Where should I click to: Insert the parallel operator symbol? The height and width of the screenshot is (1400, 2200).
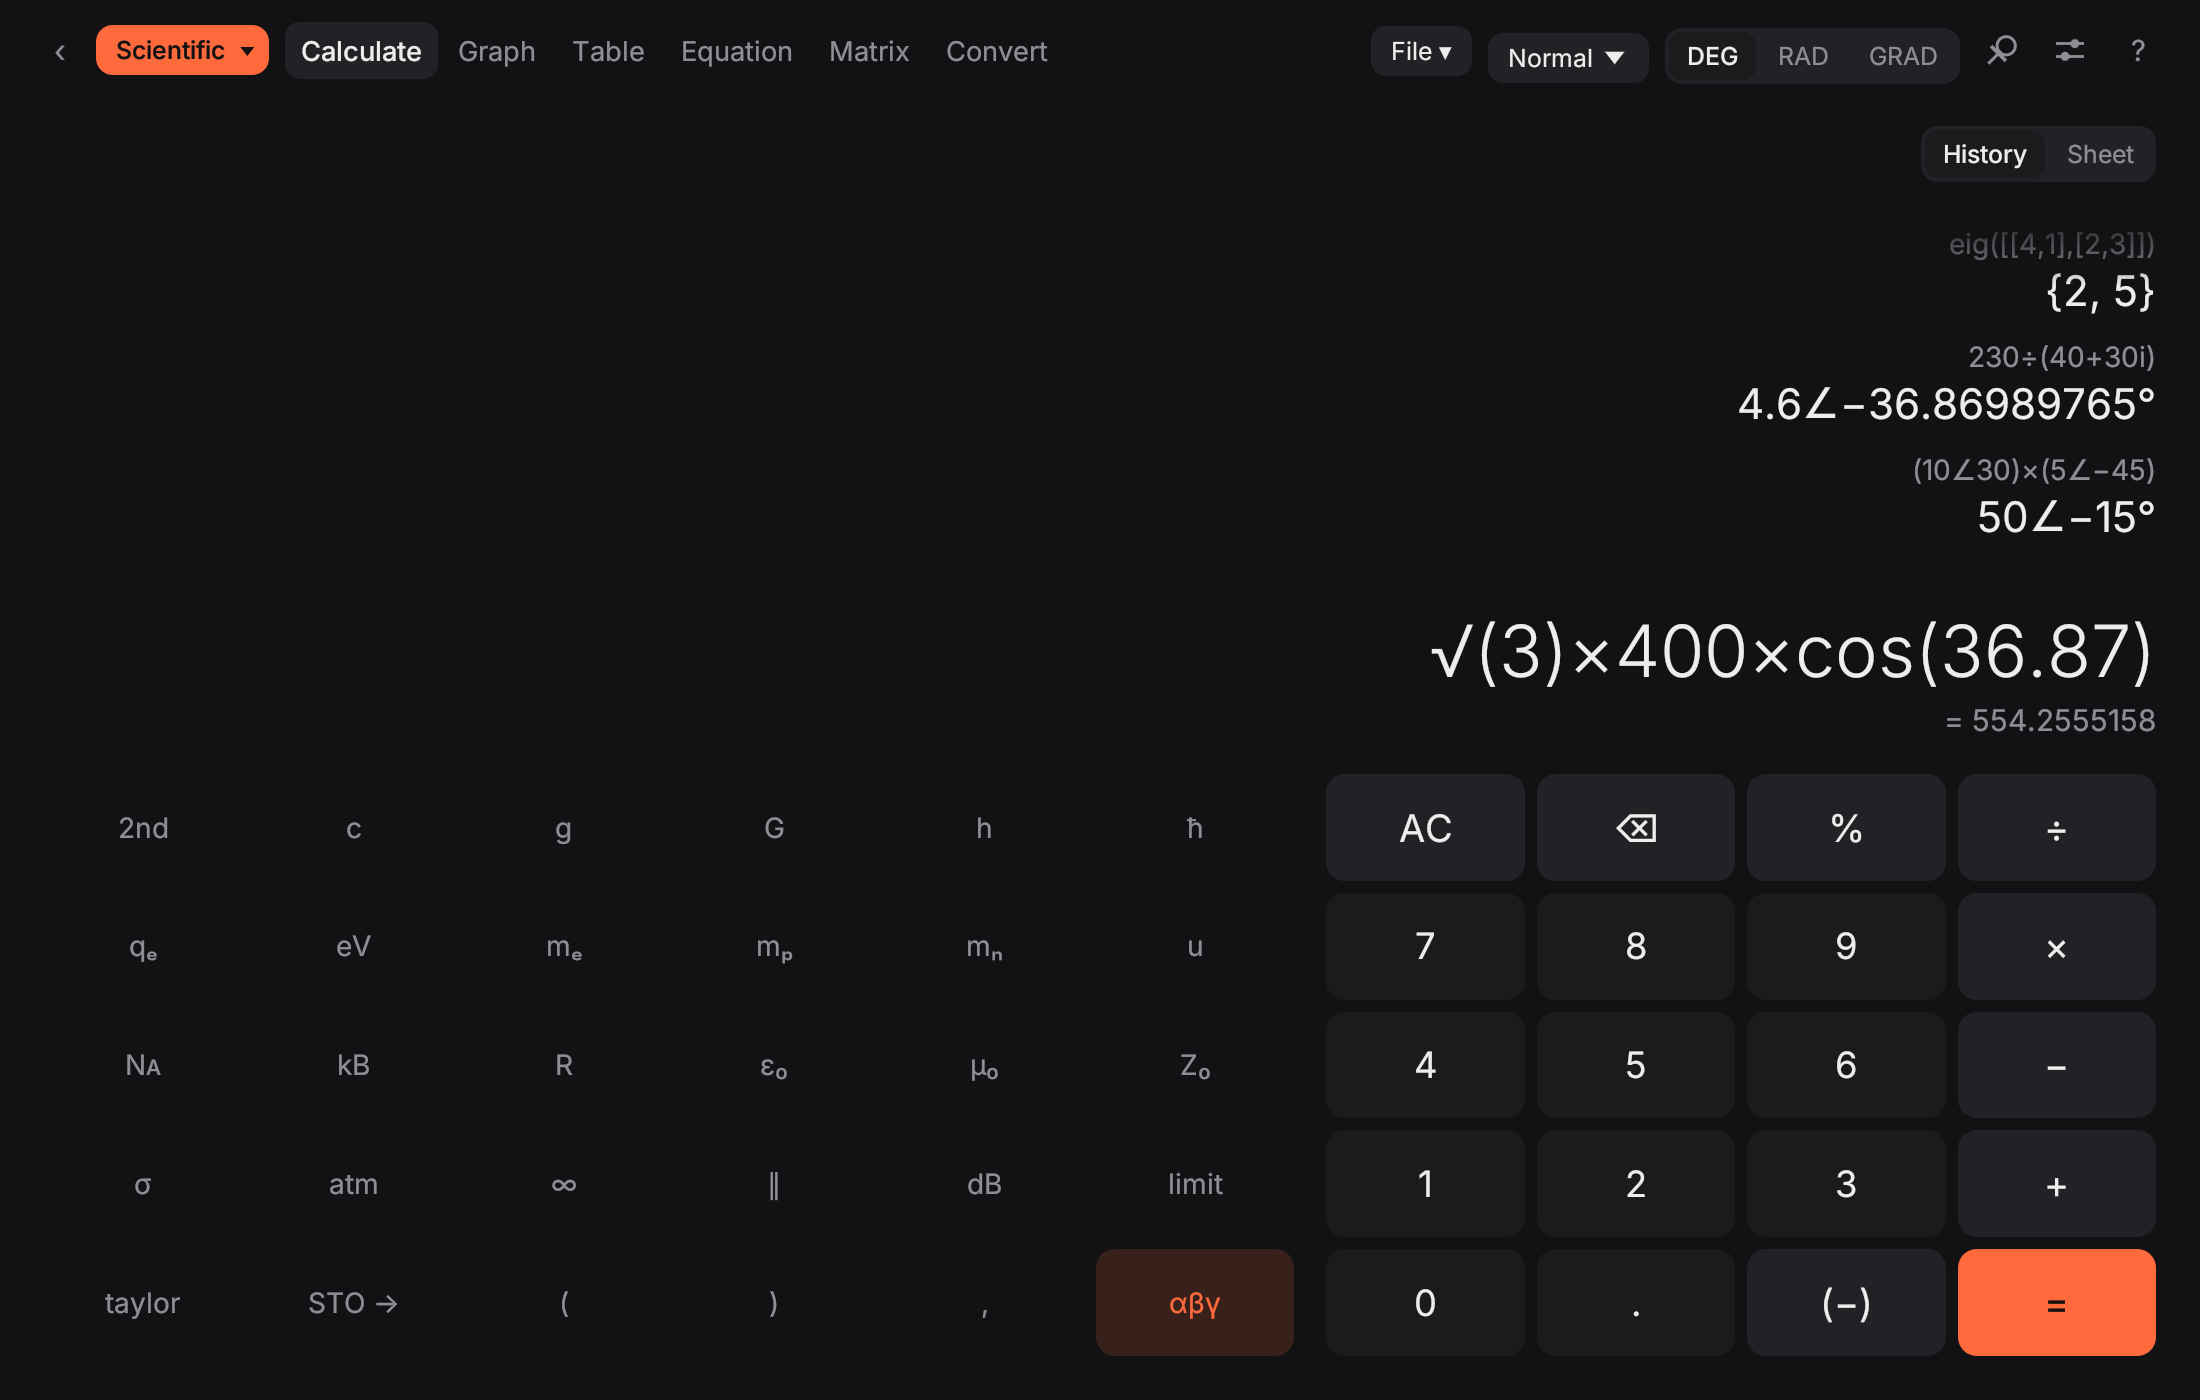774,1184
